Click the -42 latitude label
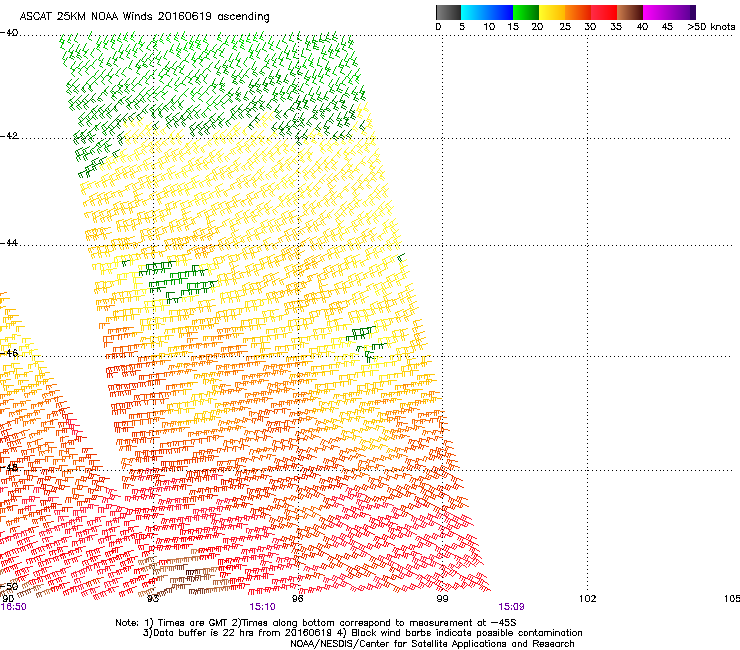740x650 pixels. (x=9, y=136)
